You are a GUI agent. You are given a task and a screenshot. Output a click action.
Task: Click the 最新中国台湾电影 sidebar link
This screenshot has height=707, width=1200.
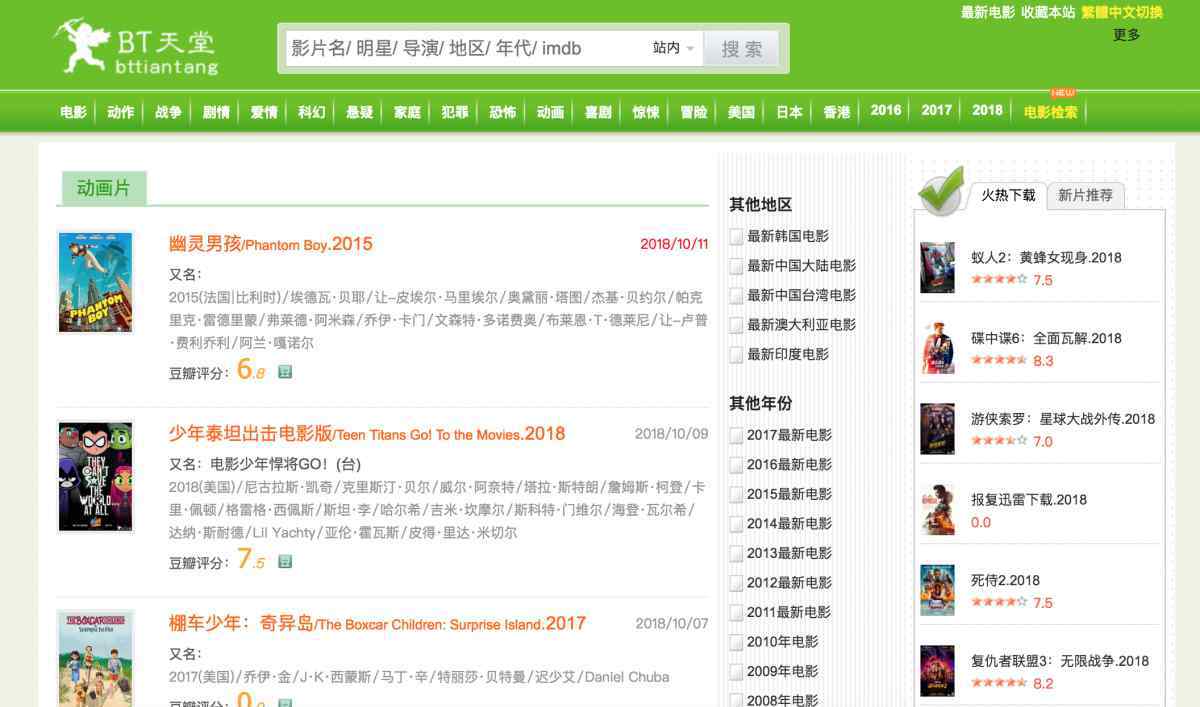click(x=801, y=295)
